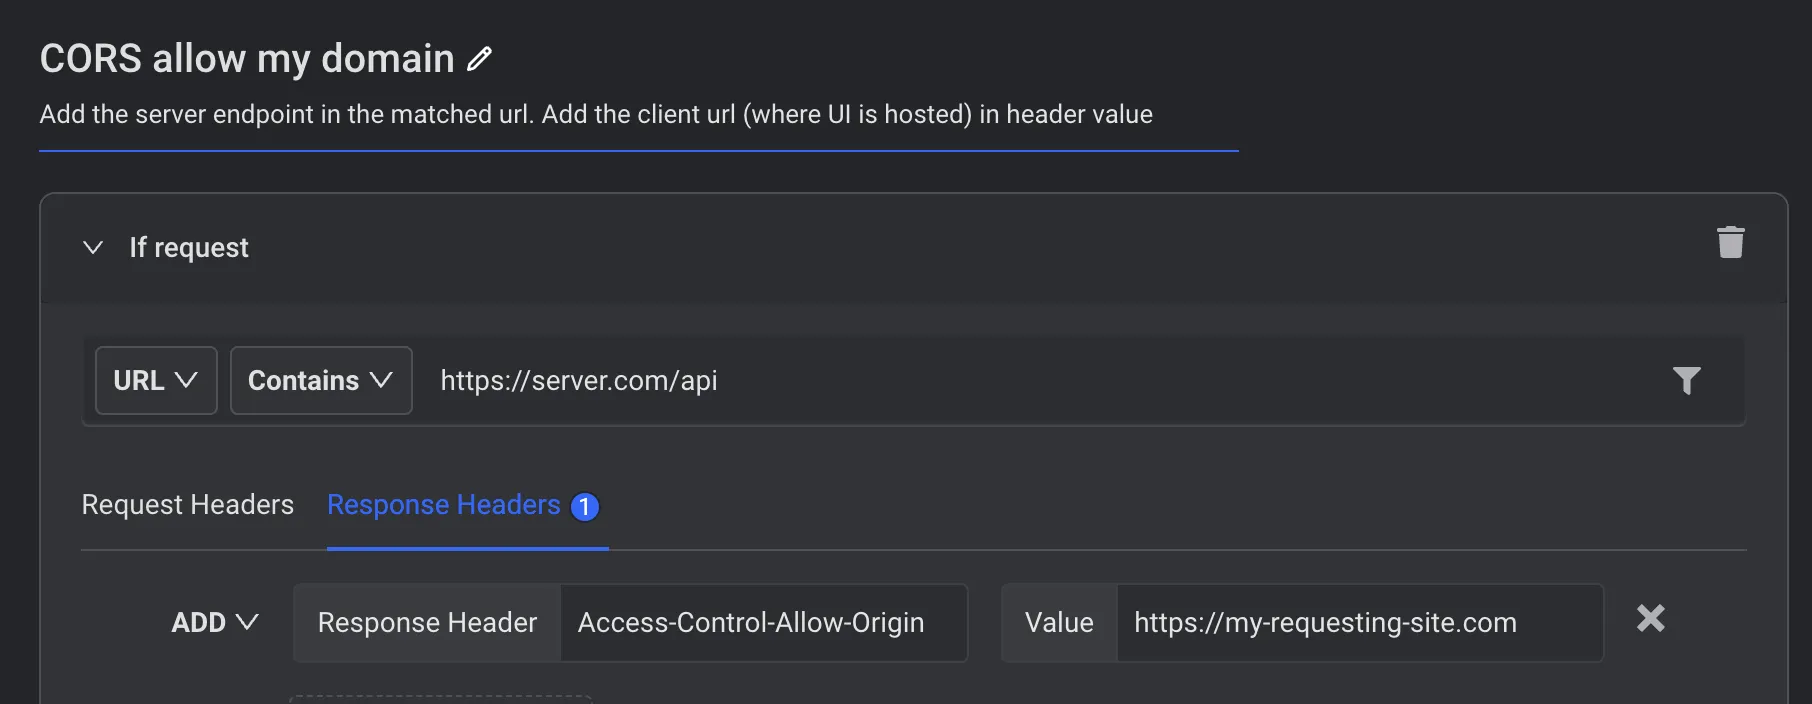This screenshot has width=1812, height=704.
Task: Click the rule description text
Action: click(x=596, y=114)
